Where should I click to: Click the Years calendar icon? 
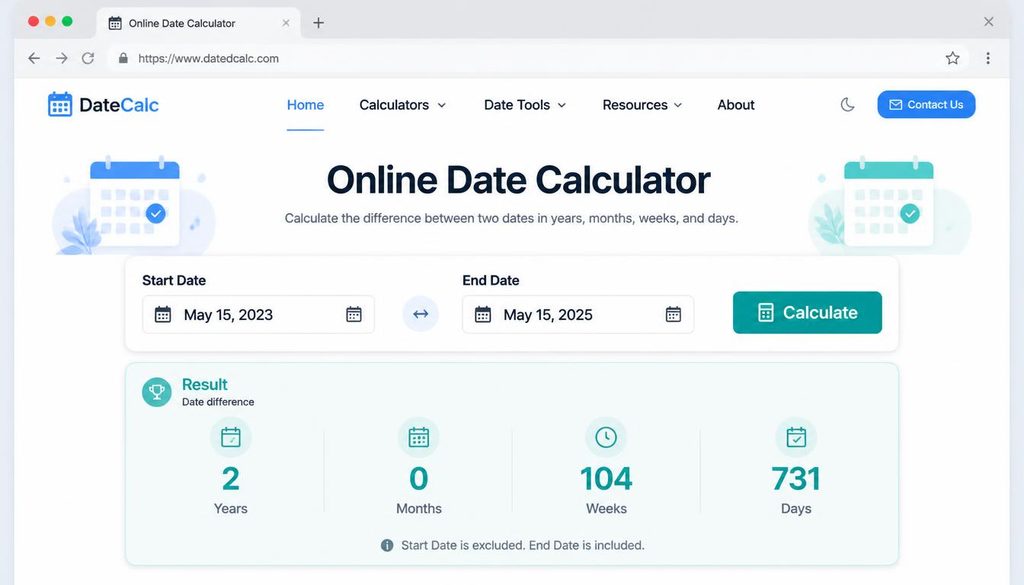tap(231, 437)
